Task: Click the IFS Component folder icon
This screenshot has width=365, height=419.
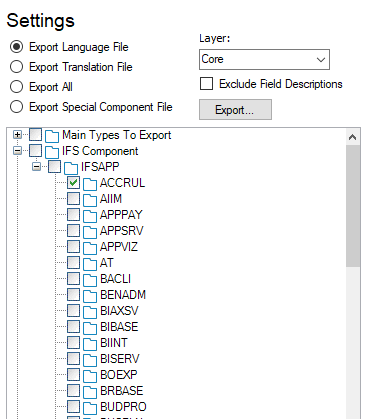Action: pos(52,152)
